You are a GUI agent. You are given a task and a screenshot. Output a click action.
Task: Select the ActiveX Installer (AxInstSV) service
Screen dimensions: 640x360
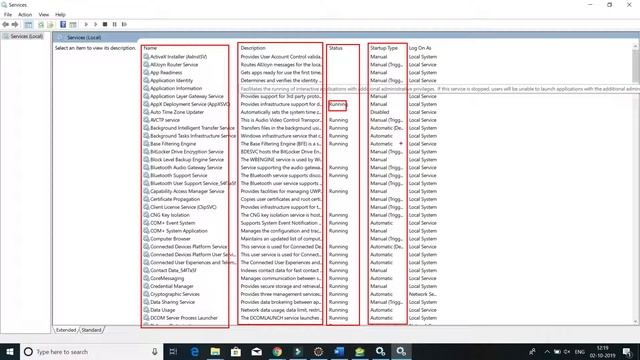pos(178,57)
